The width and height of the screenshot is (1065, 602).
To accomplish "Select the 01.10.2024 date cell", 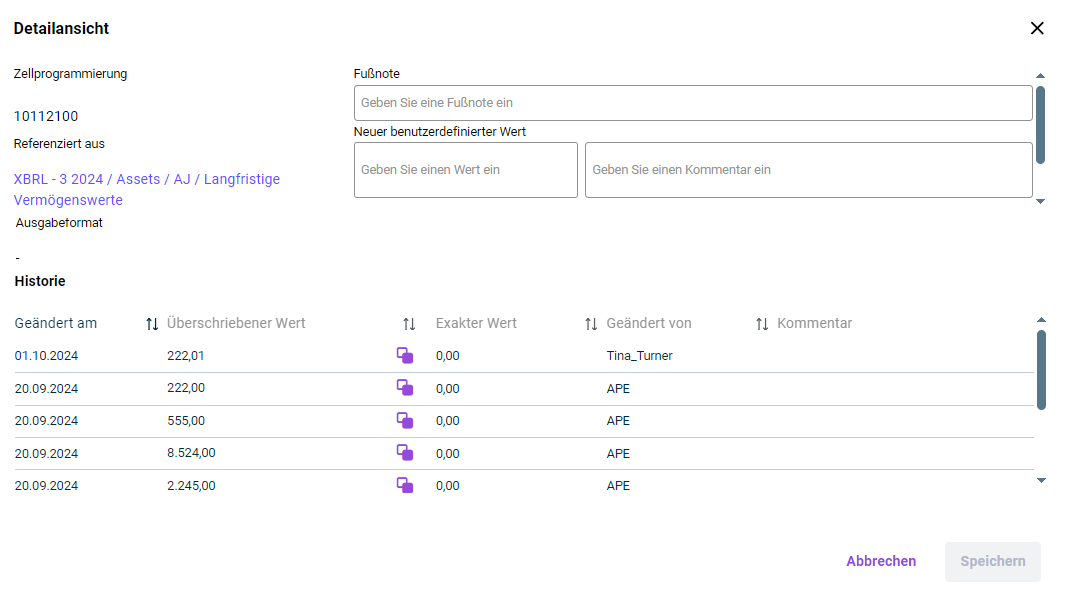I will coord(46,356).
